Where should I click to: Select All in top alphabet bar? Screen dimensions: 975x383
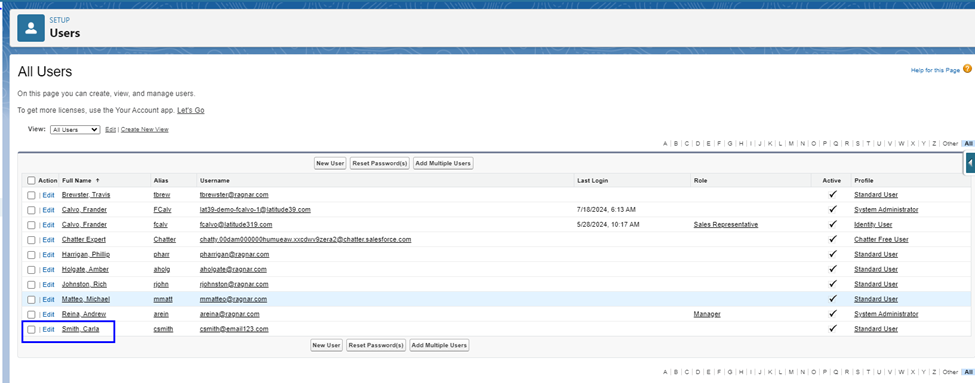[968, 144]
